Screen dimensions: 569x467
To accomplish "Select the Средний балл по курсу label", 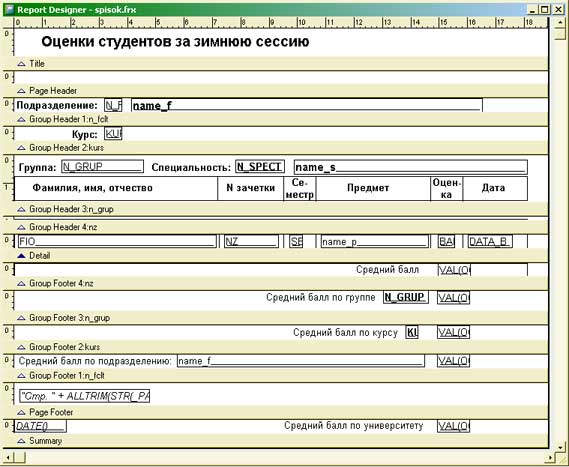I will tap(345, 332).
